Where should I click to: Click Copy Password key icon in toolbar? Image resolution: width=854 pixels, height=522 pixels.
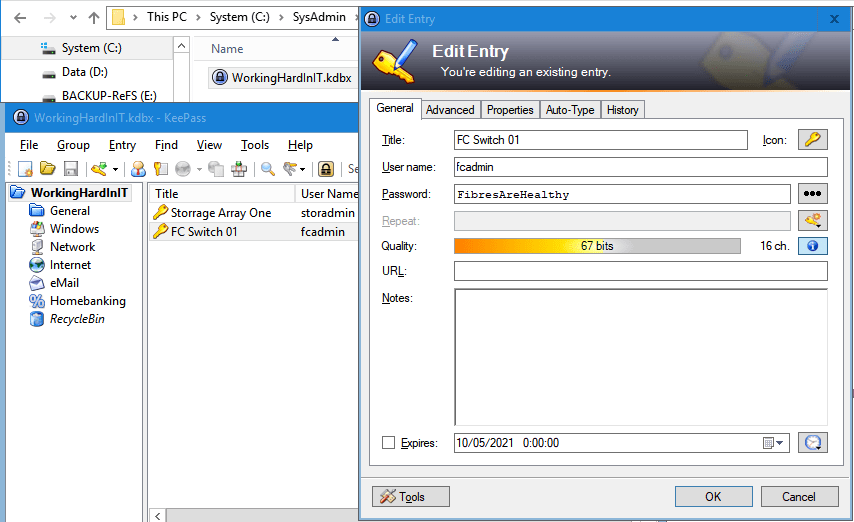click(x=161, y=169)
